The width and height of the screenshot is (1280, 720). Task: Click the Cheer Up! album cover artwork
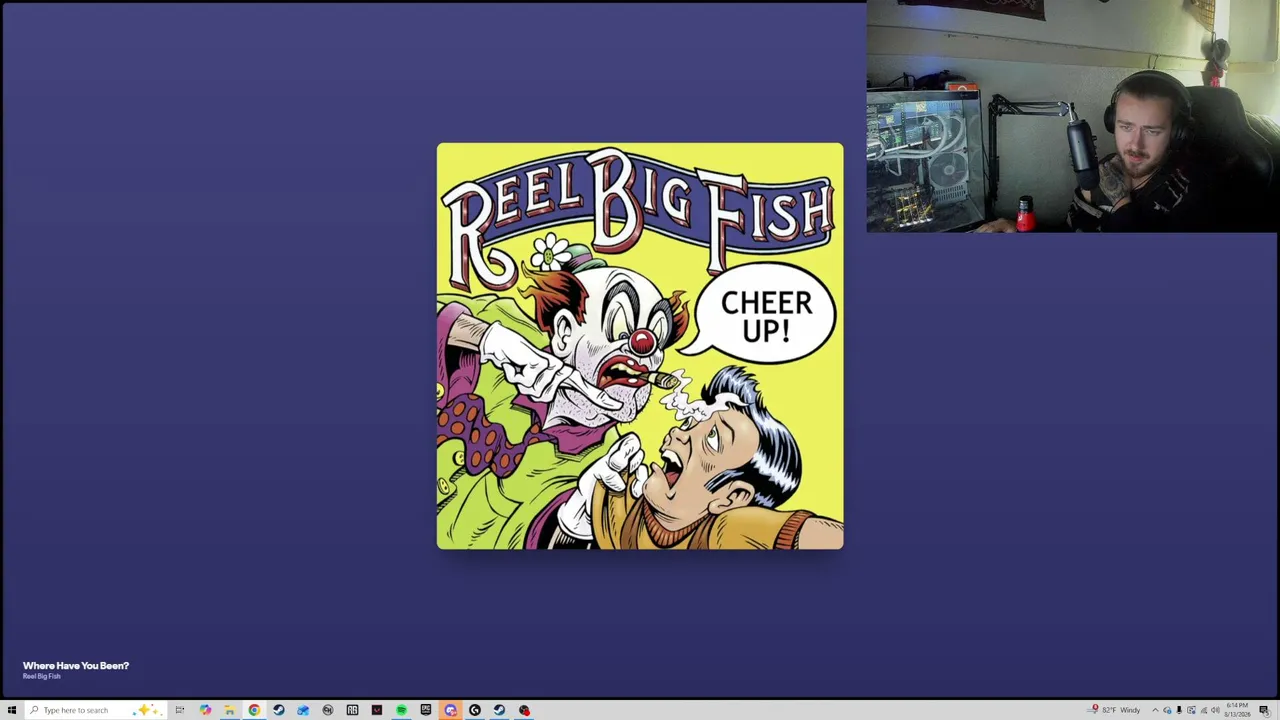coord(640,346)
